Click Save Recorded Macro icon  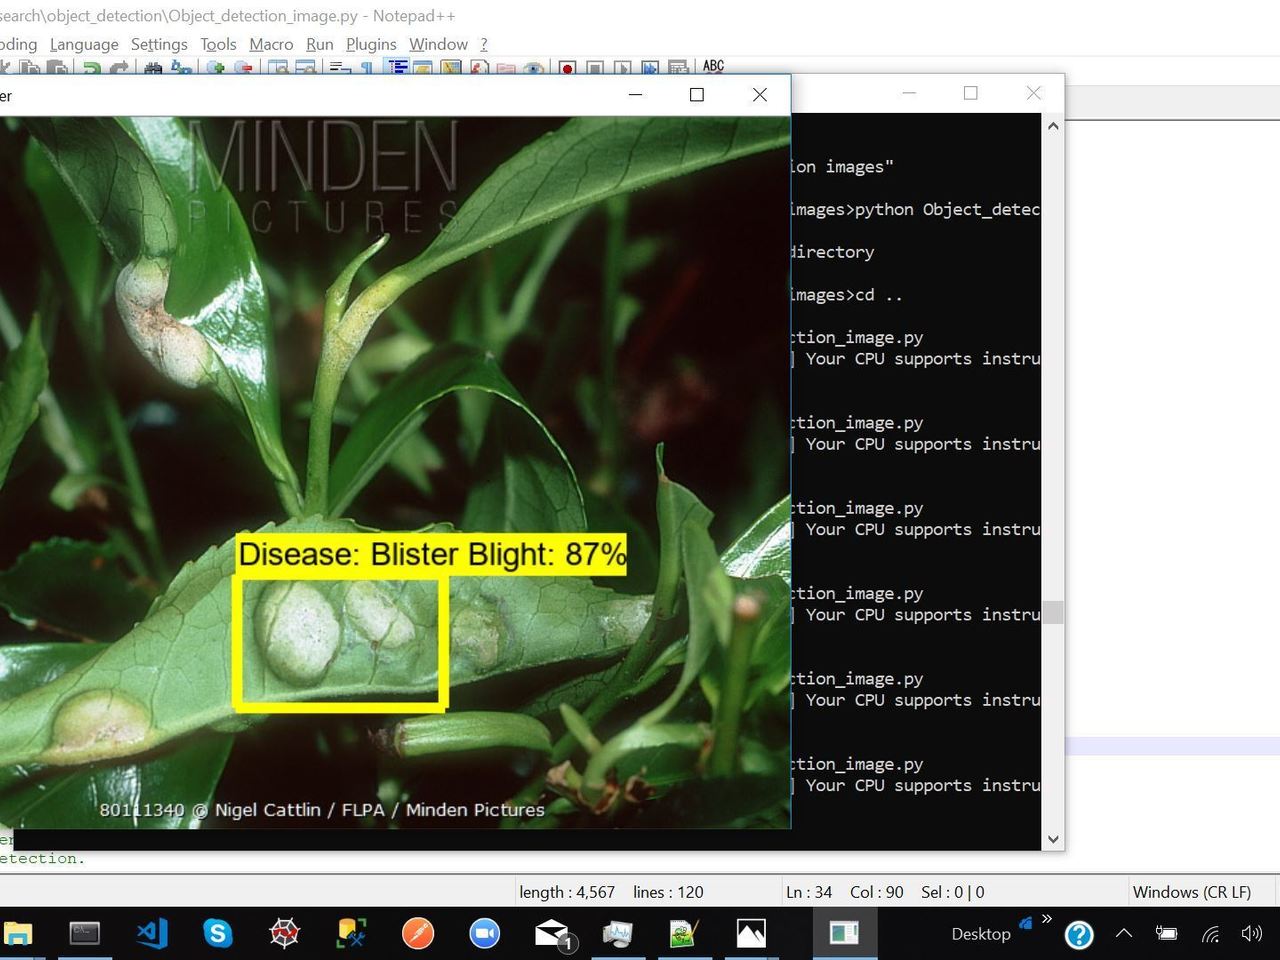678,68
